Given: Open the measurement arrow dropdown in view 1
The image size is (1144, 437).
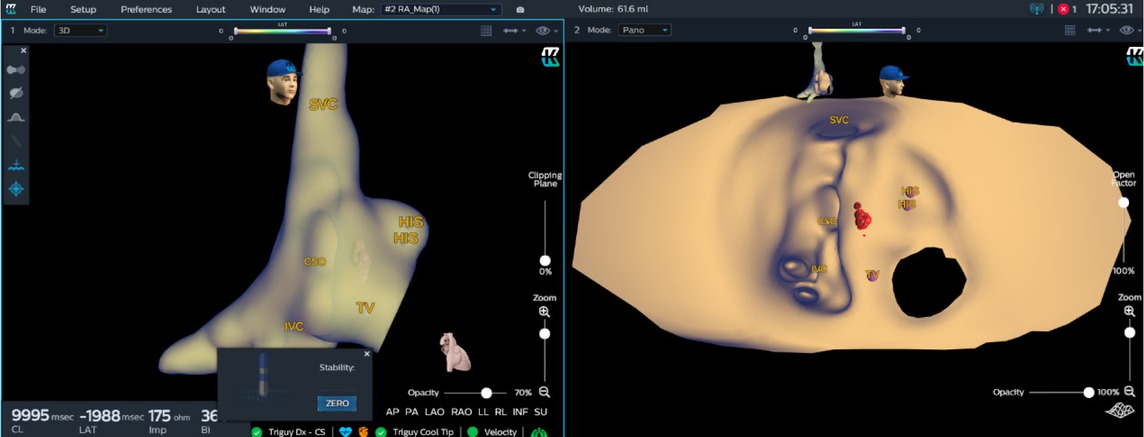Looking at the screenshot, I should point(514,31).
